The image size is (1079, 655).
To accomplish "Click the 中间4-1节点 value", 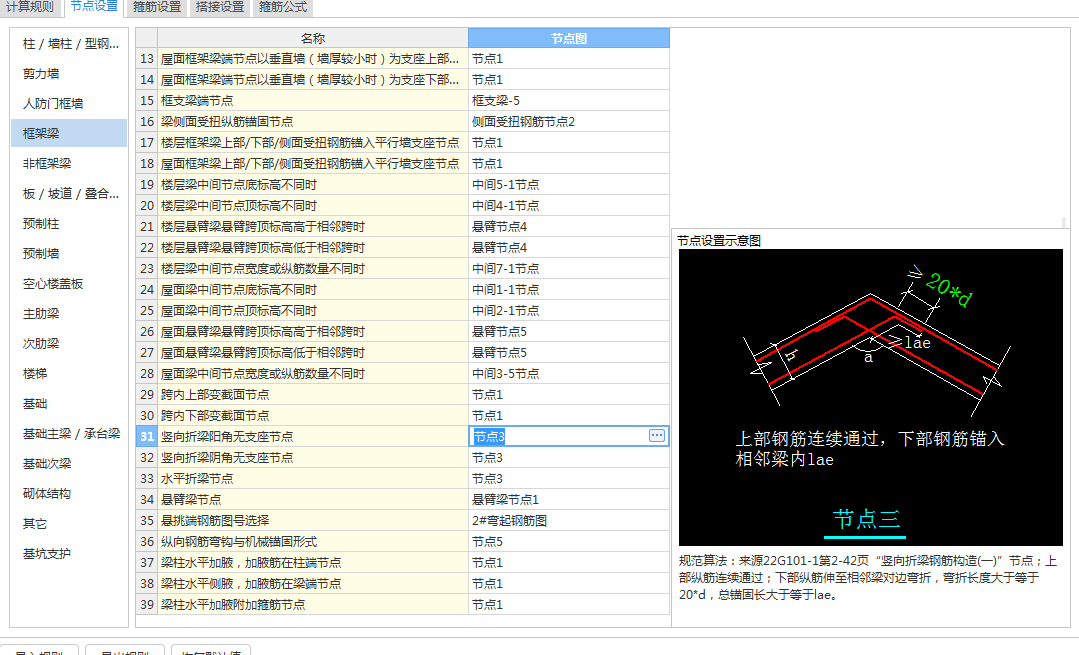I will pos(568,206).
